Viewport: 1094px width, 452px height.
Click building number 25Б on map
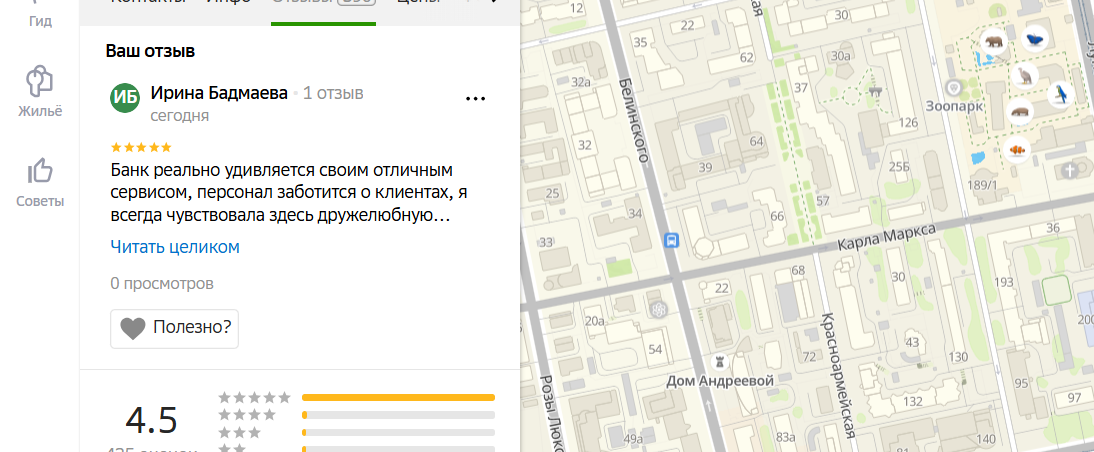(899, 165)
